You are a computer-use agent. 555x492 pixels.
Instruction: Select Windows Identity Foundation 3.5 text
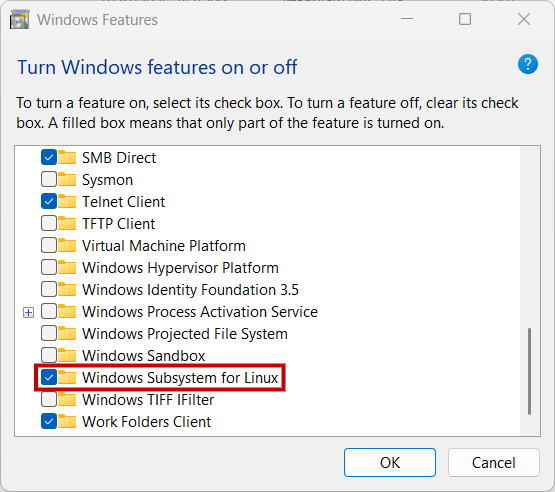tap(190, 290)
